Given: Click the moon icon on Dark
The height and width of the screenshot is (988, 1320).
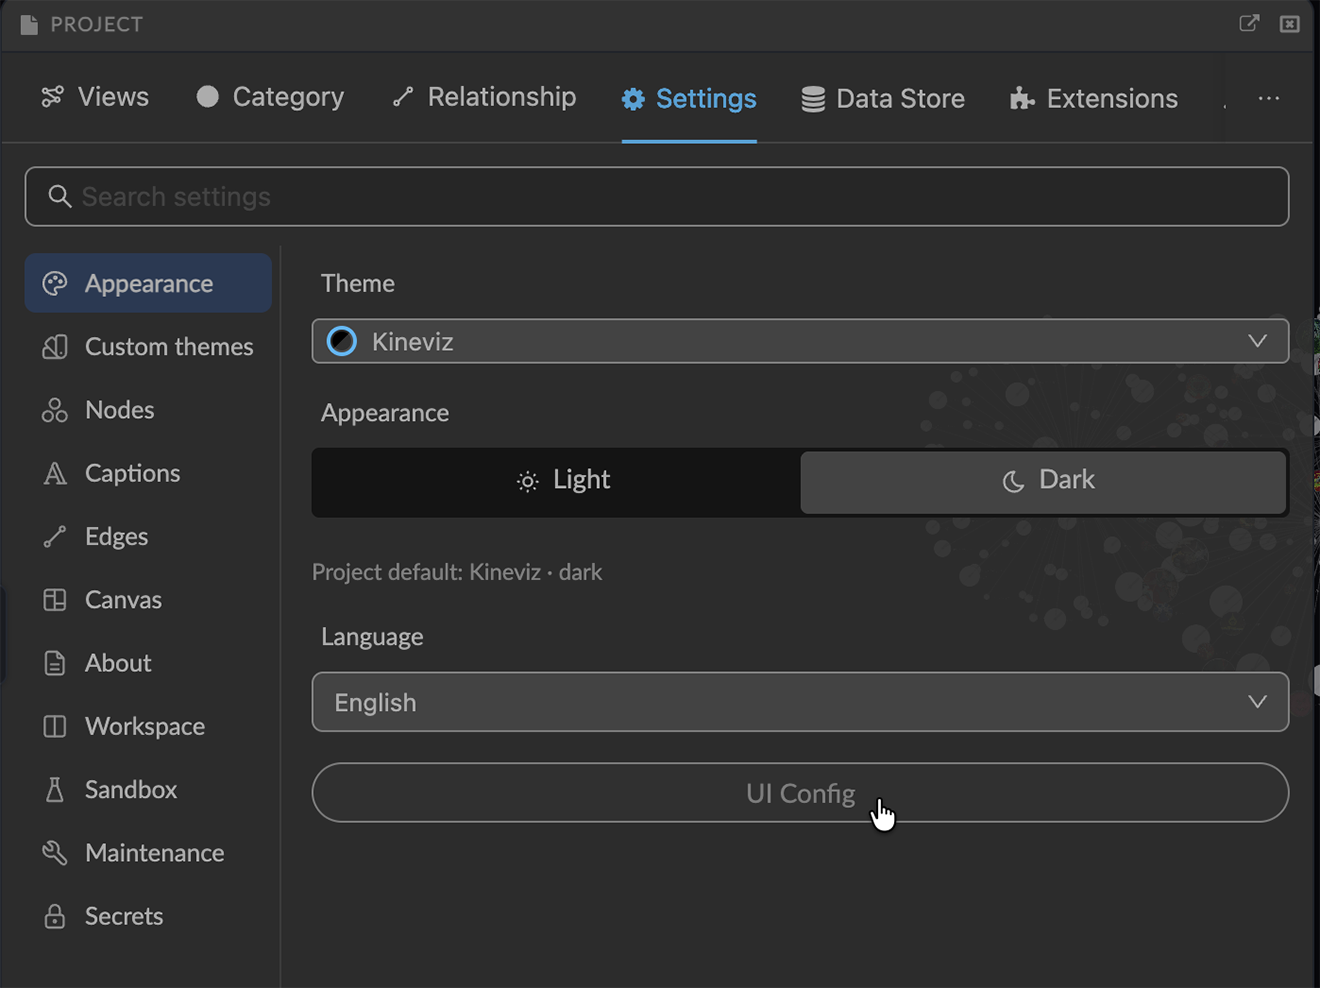Looking at the screenshot, I should (x=1013, y=482).
